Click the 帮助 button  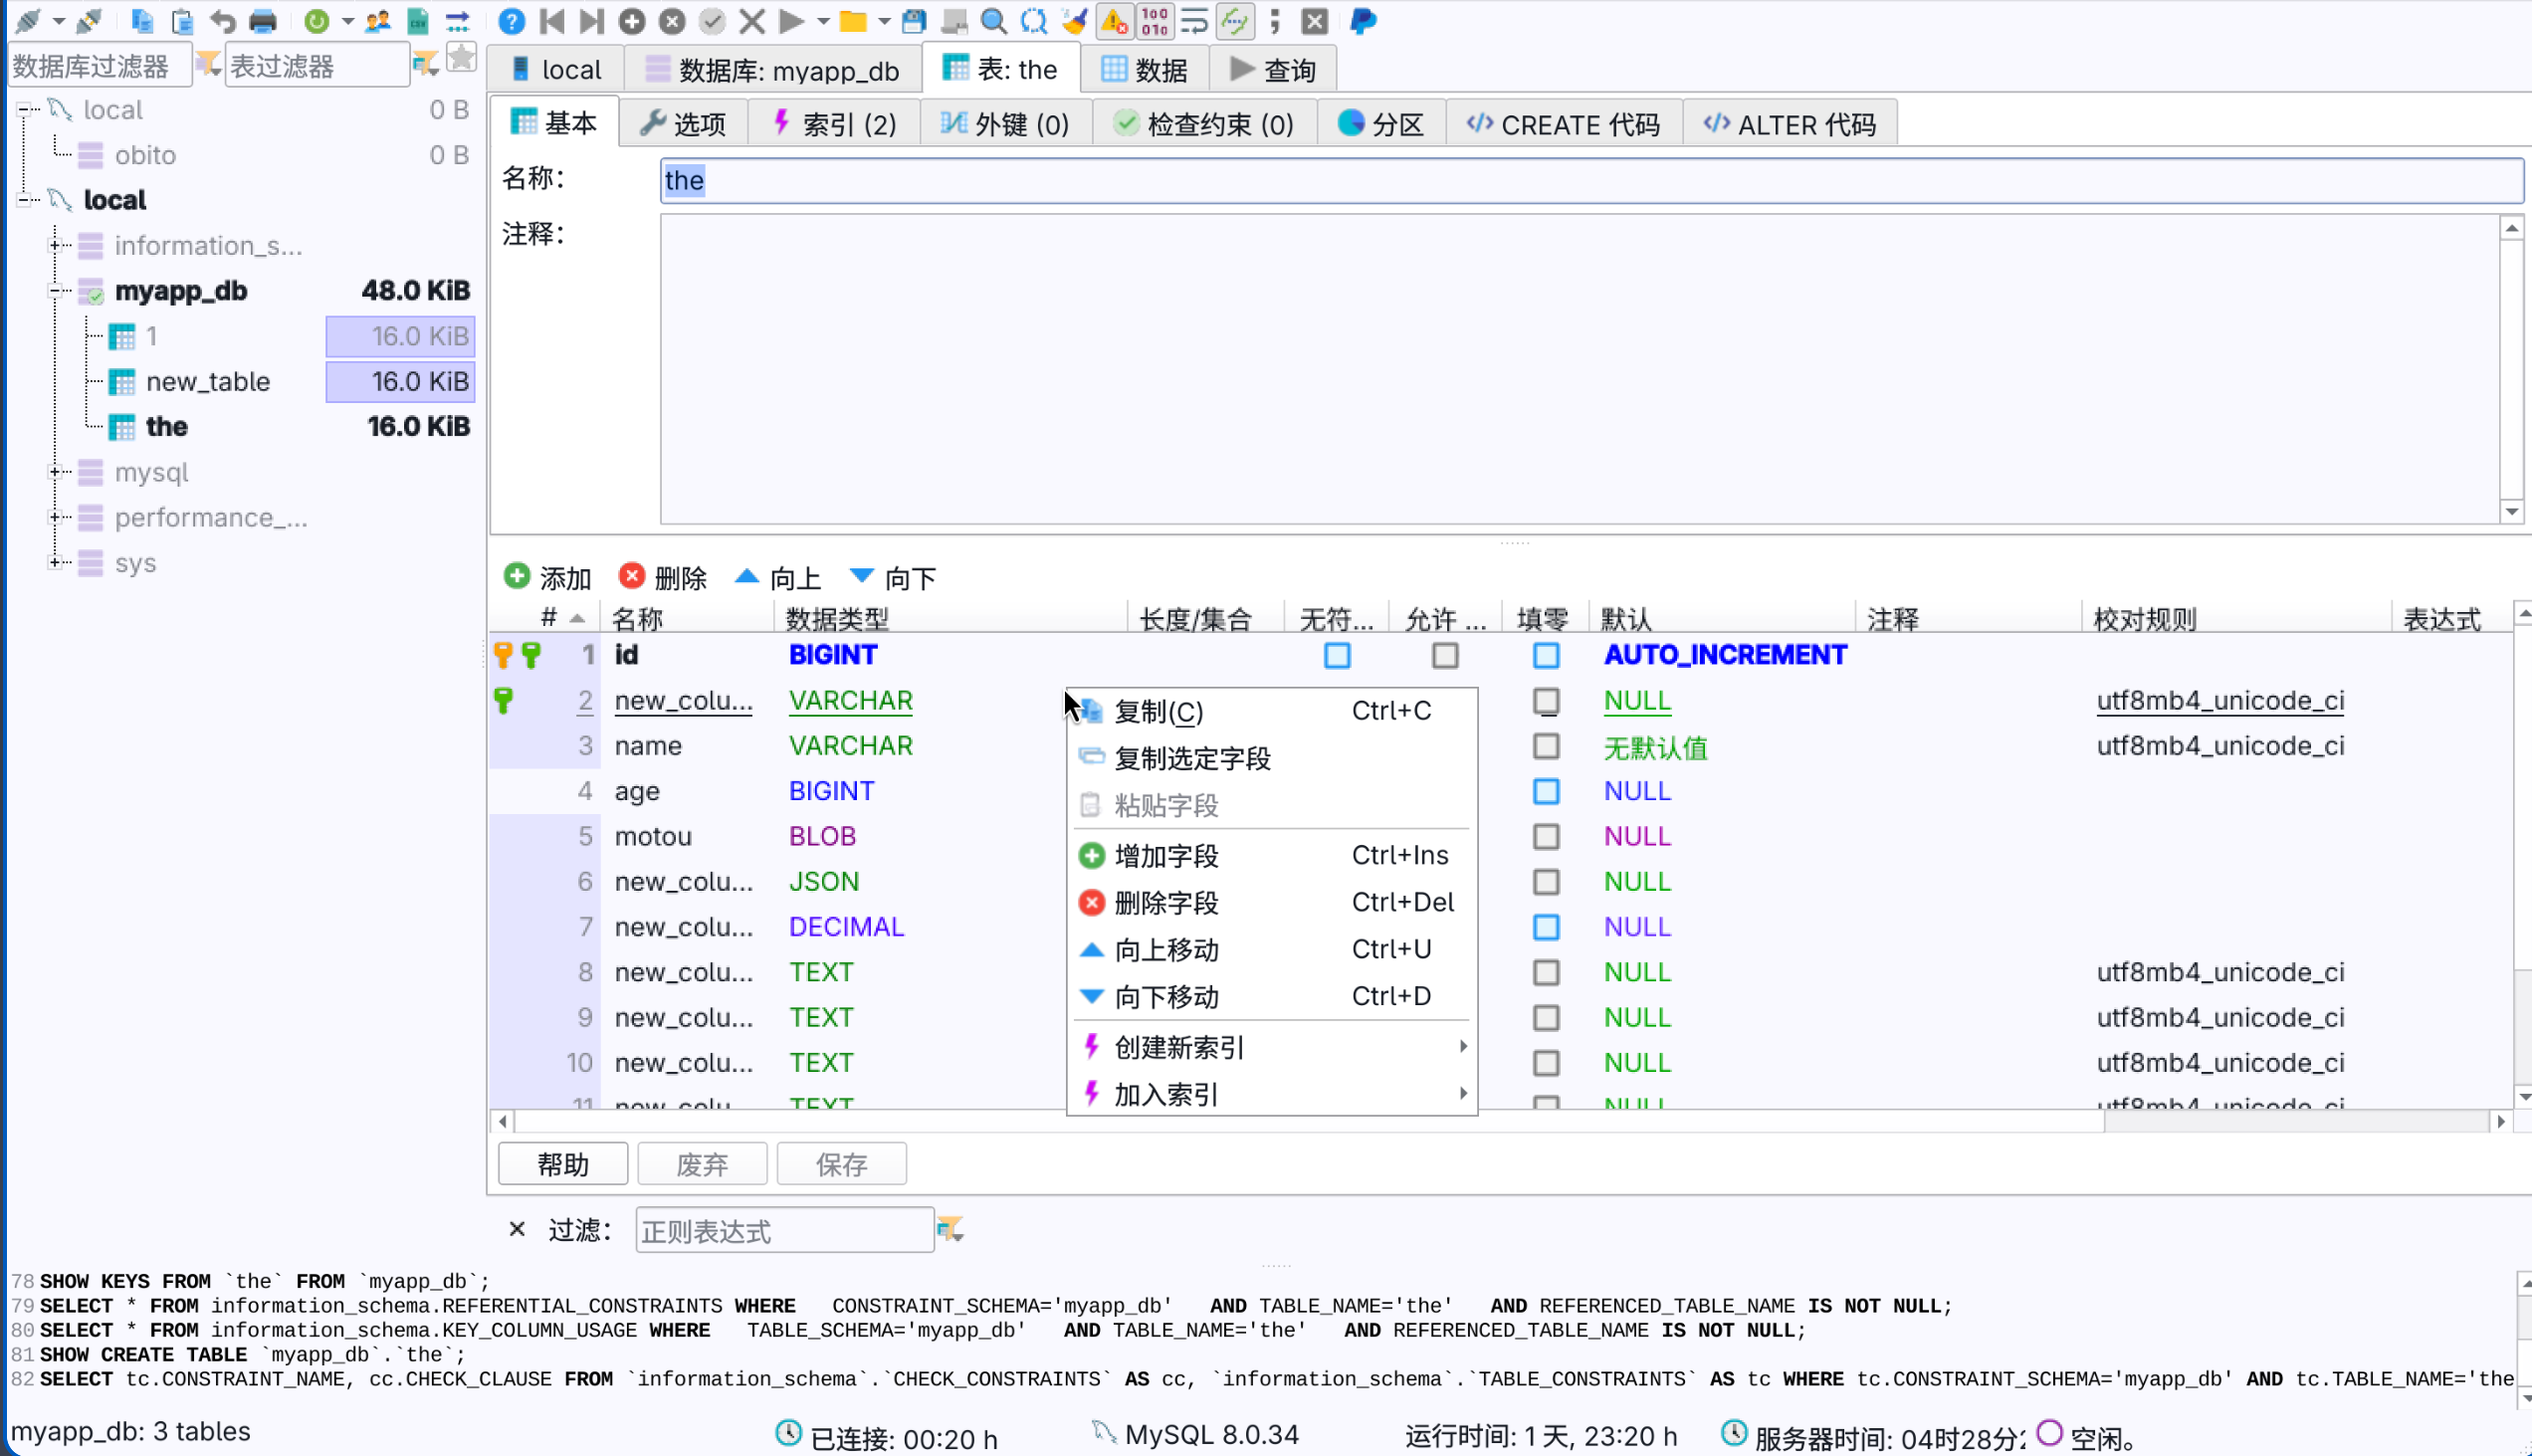tap(563, 1164)
